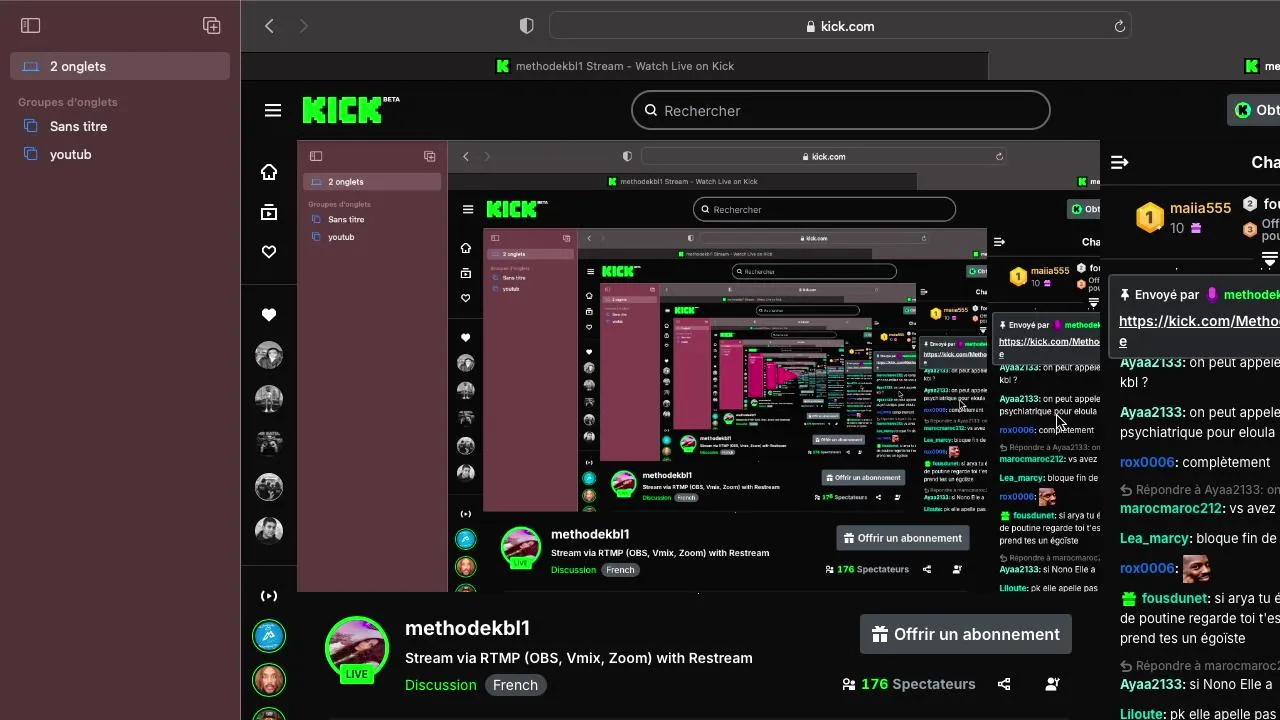Click the follow user icon beside share
1280x720 pixels.
pos(1052,684)
